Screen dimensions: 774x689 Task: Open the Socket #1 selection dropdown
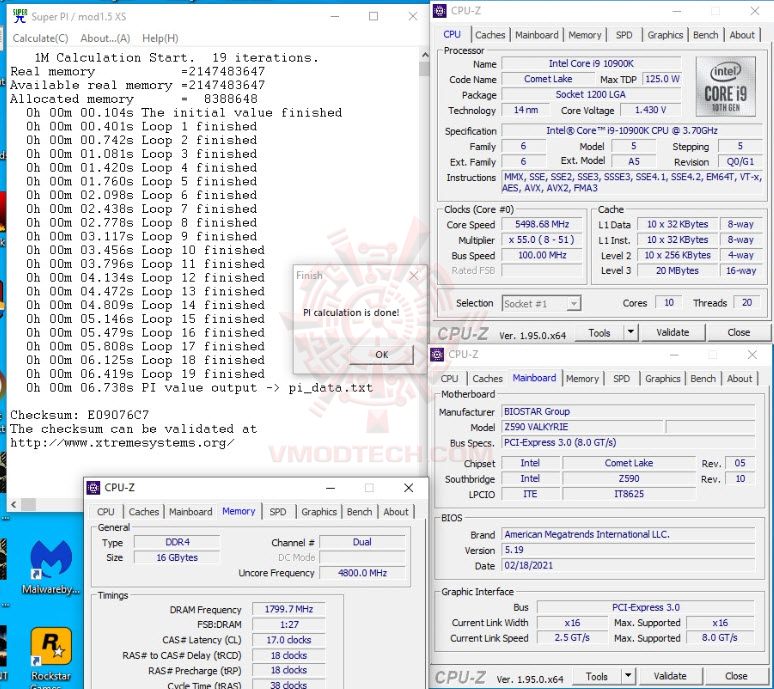(542, 304)
